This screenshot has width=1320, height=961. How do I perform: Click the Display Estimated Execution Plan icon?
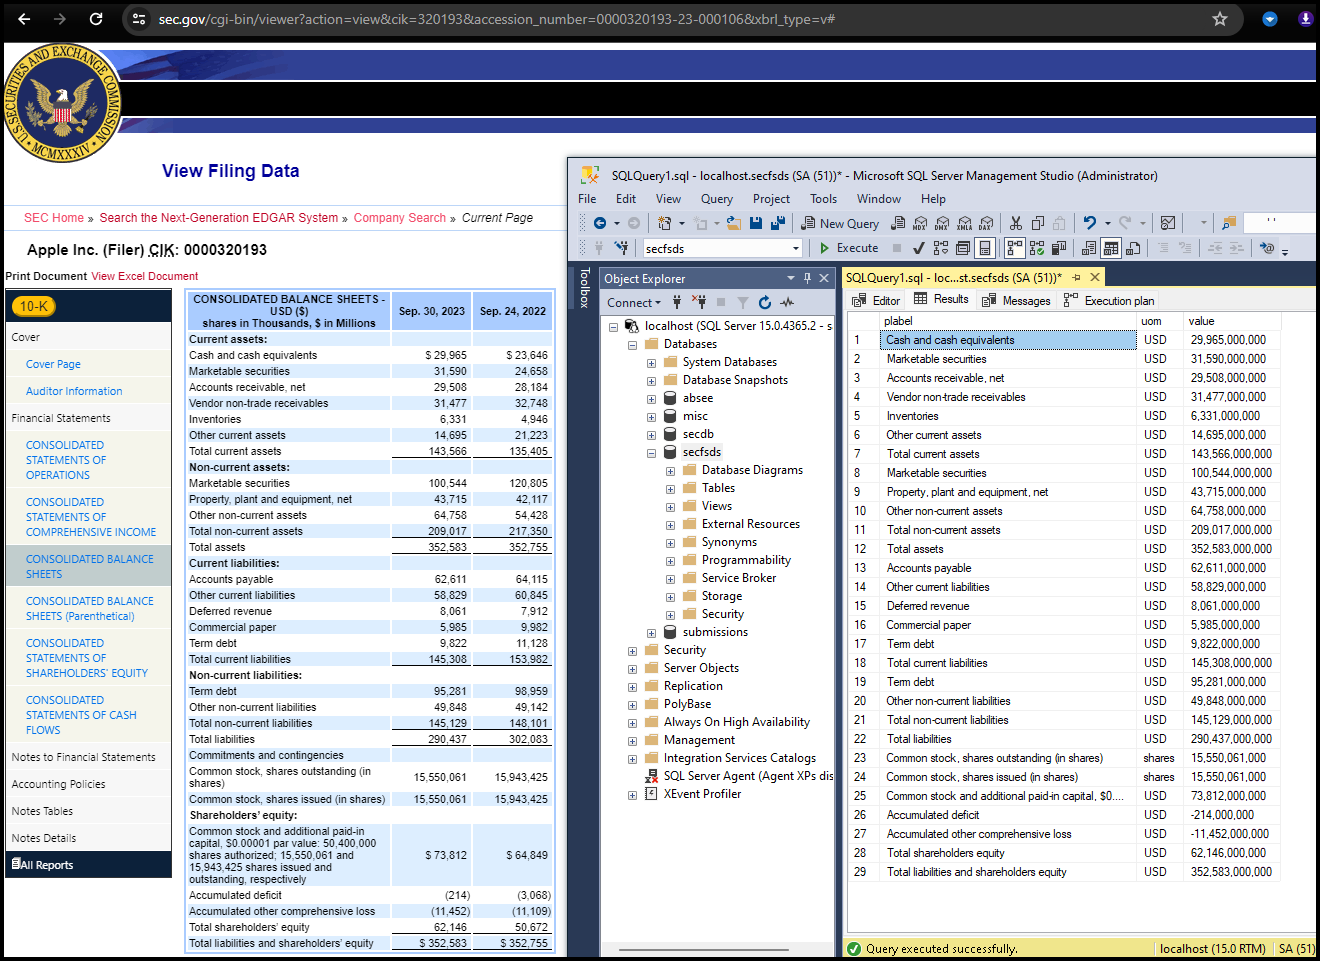(940, 248)
